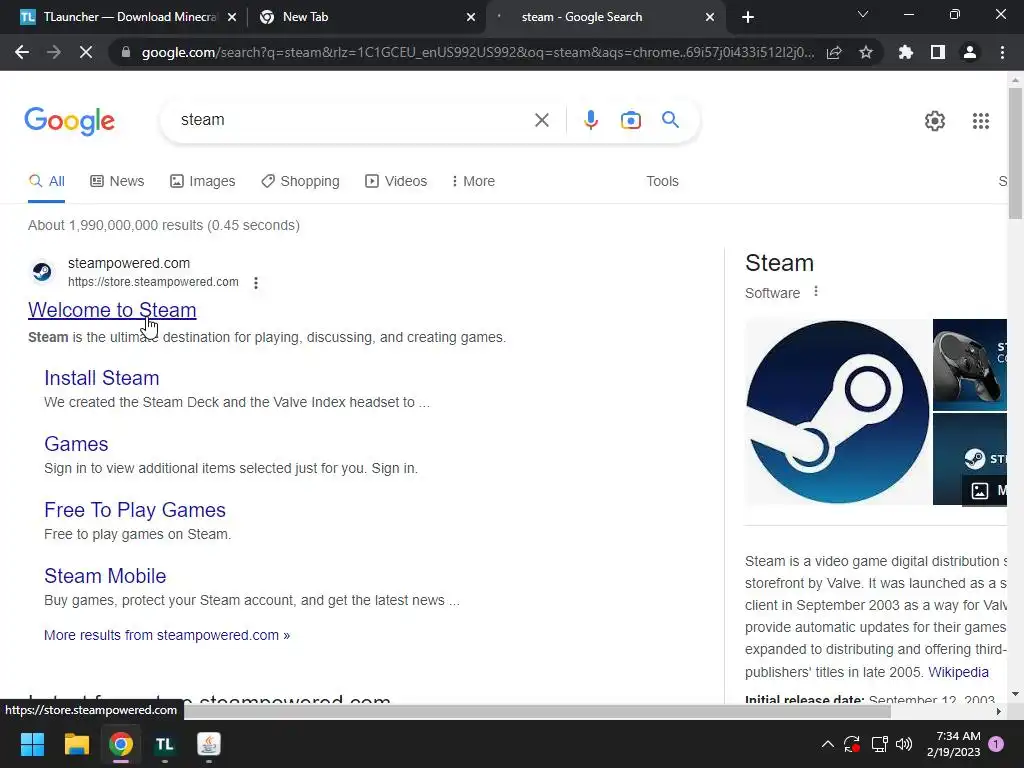Viewport: 1024px width, 768px height.
Task: Switch to the TLauncher browser tab
Action: pos(119,17)
